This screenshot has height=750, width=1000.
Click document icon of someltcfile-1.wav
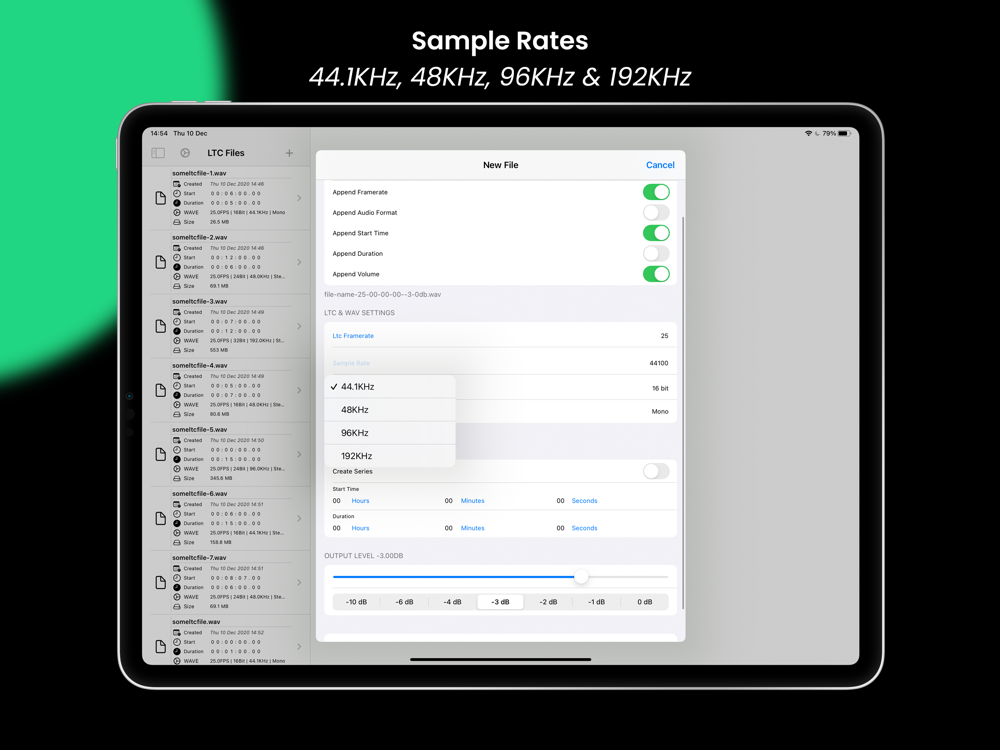[161, 198]
